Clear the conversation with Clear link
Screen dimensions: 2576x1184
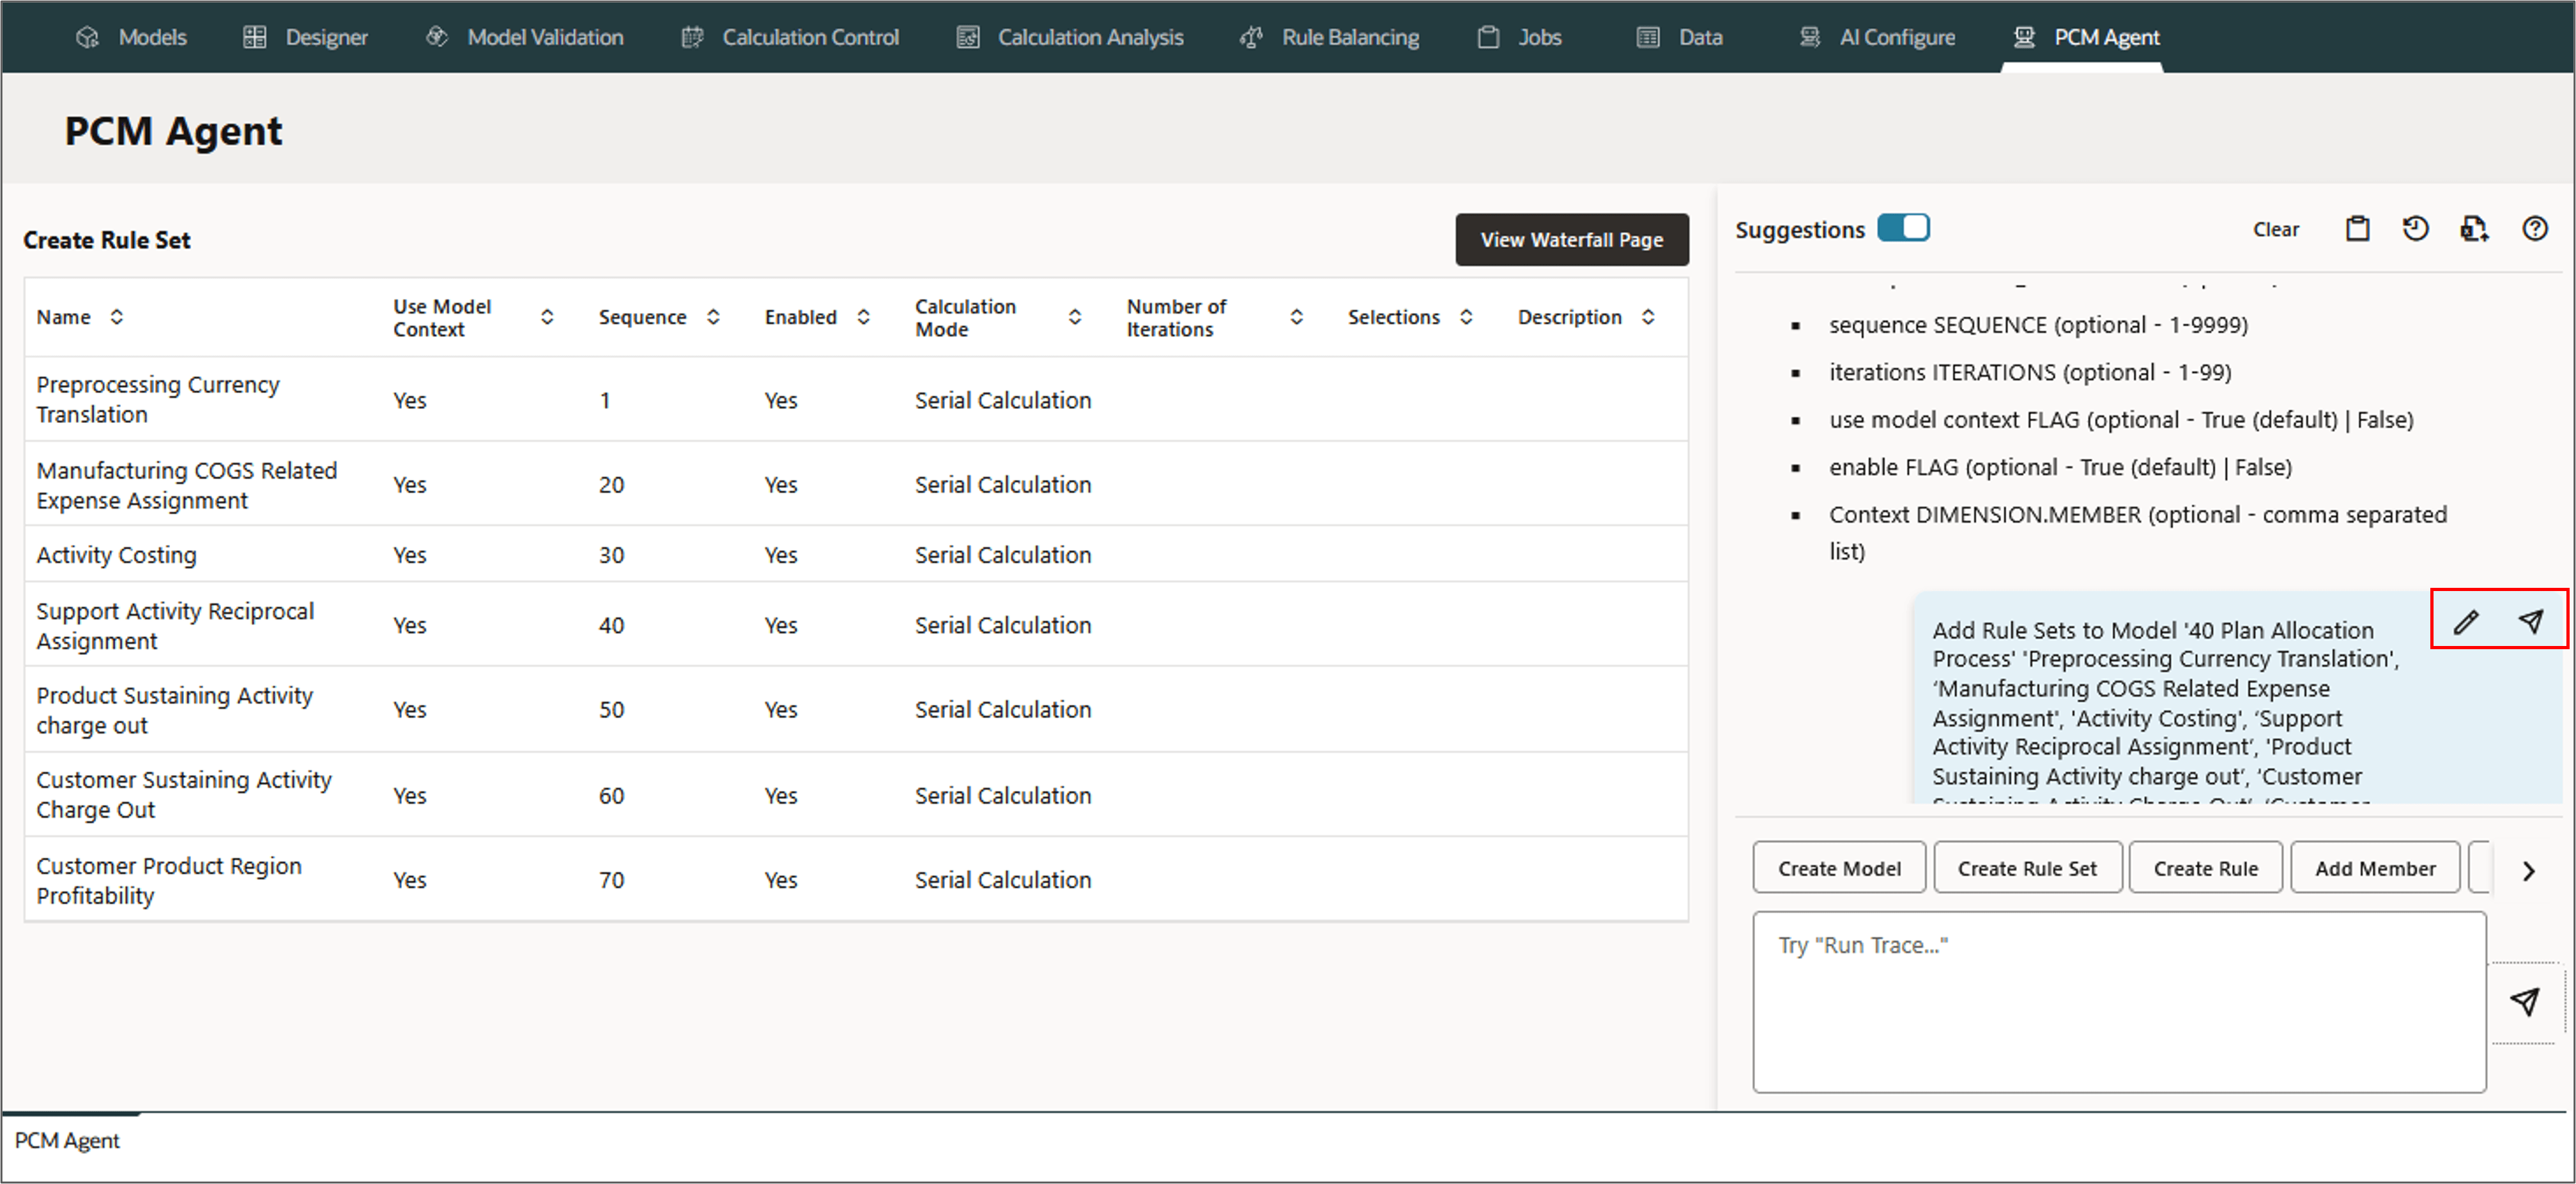click(x=2275, y=229)
